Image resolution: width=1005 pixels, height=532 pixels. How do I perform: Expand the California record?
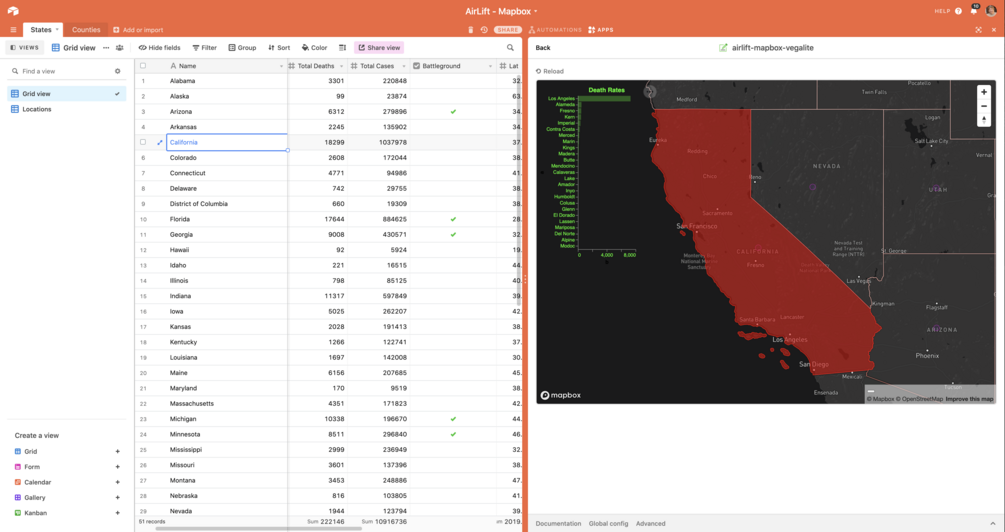tap(160, 142)
